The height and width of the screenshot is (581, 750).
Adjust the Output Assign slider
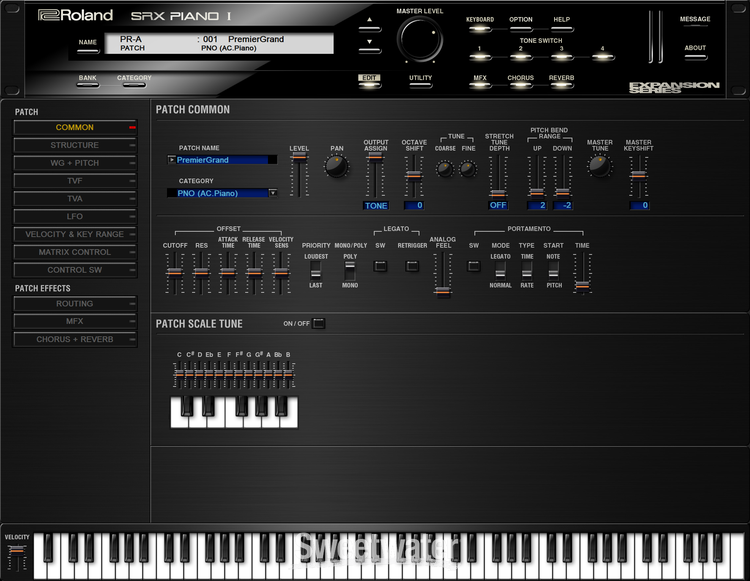[x=375, y=157]
